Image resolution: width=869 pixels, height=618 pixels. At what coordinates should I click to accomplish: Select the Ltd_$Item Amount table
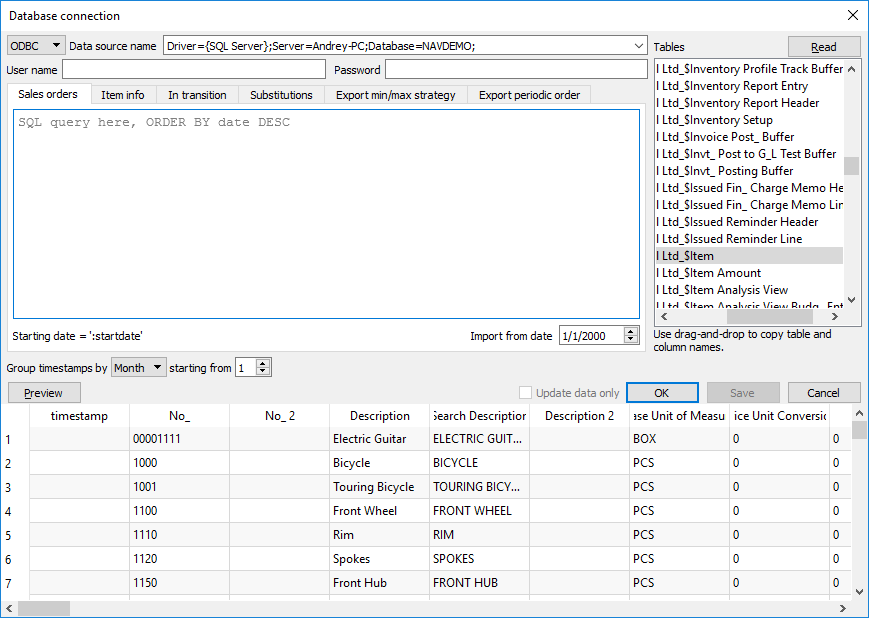[x=711, y=273]
